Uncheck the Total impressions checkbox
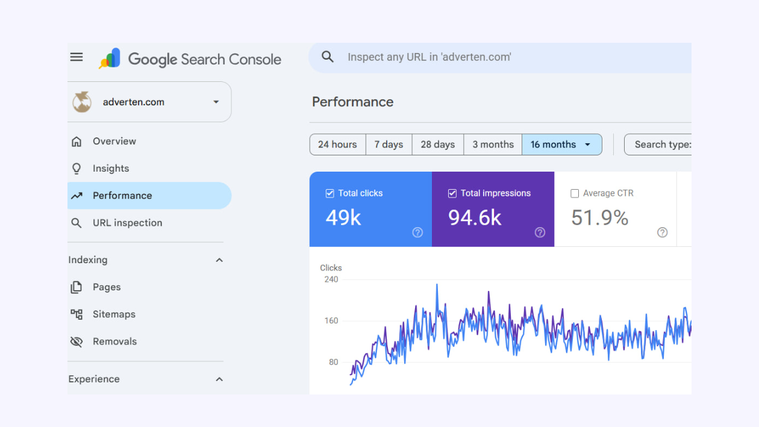Viewport: 759px width, 427px height. [452, 193]
